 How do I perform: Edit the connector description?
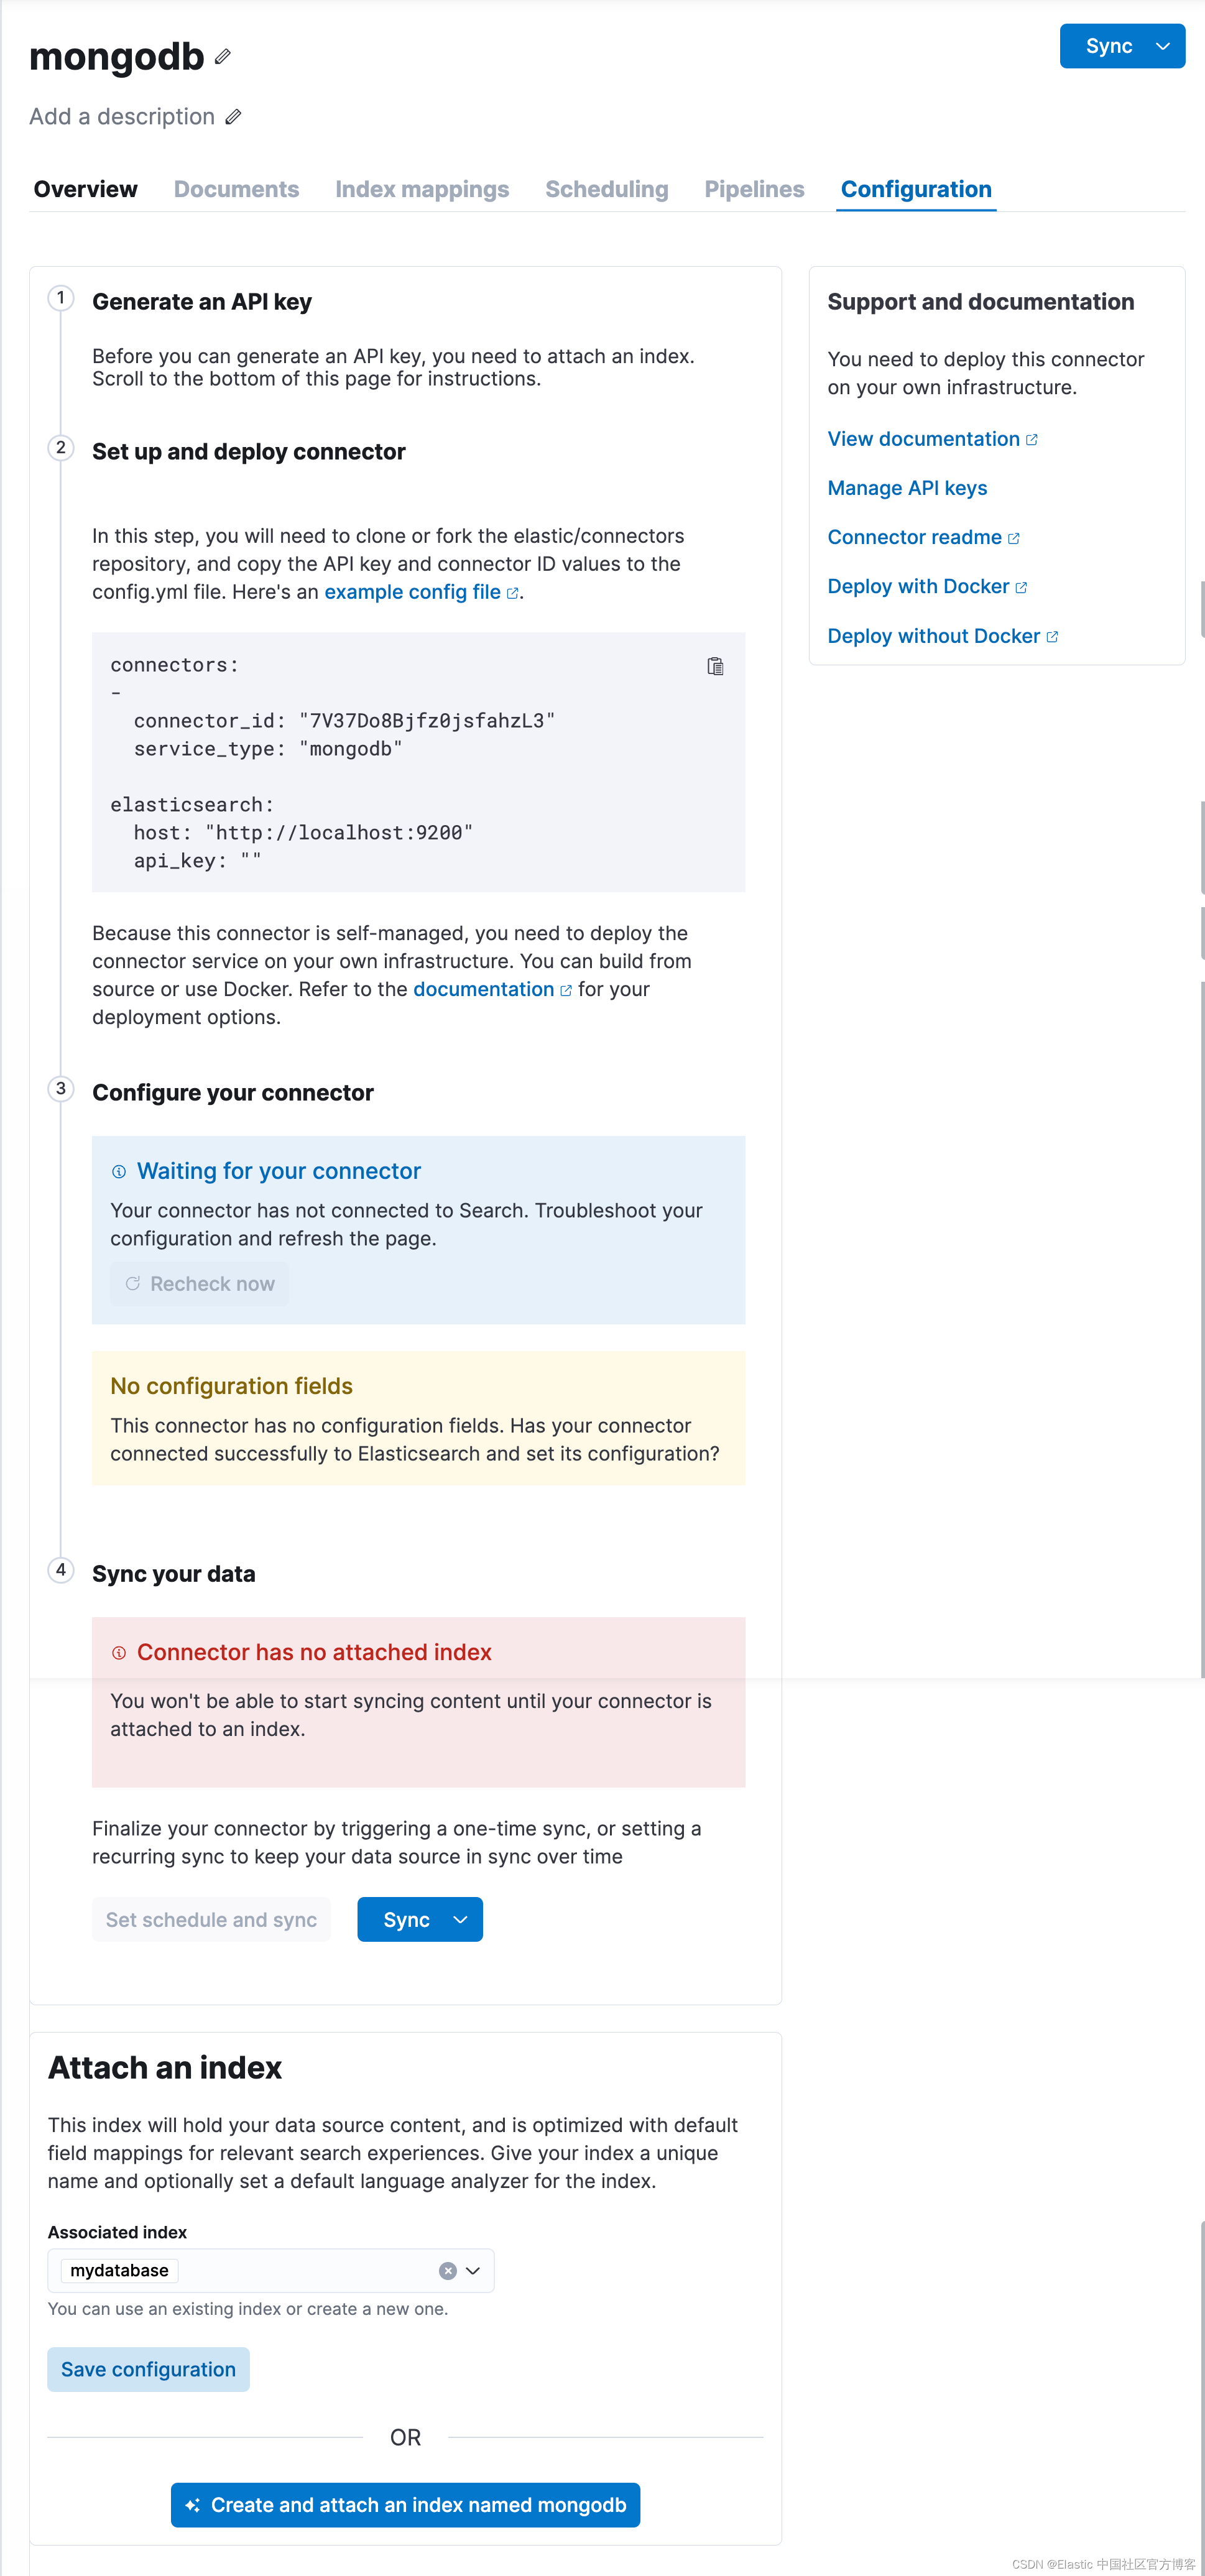[233, 117]
